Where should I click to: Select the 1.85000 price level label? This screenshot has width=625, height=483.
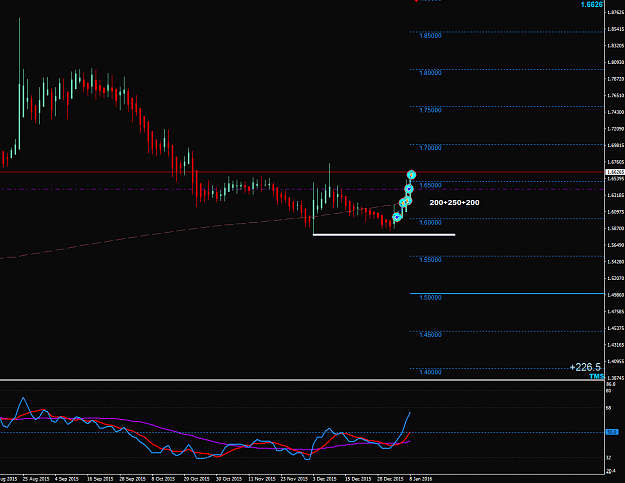[x=430, y=35]
